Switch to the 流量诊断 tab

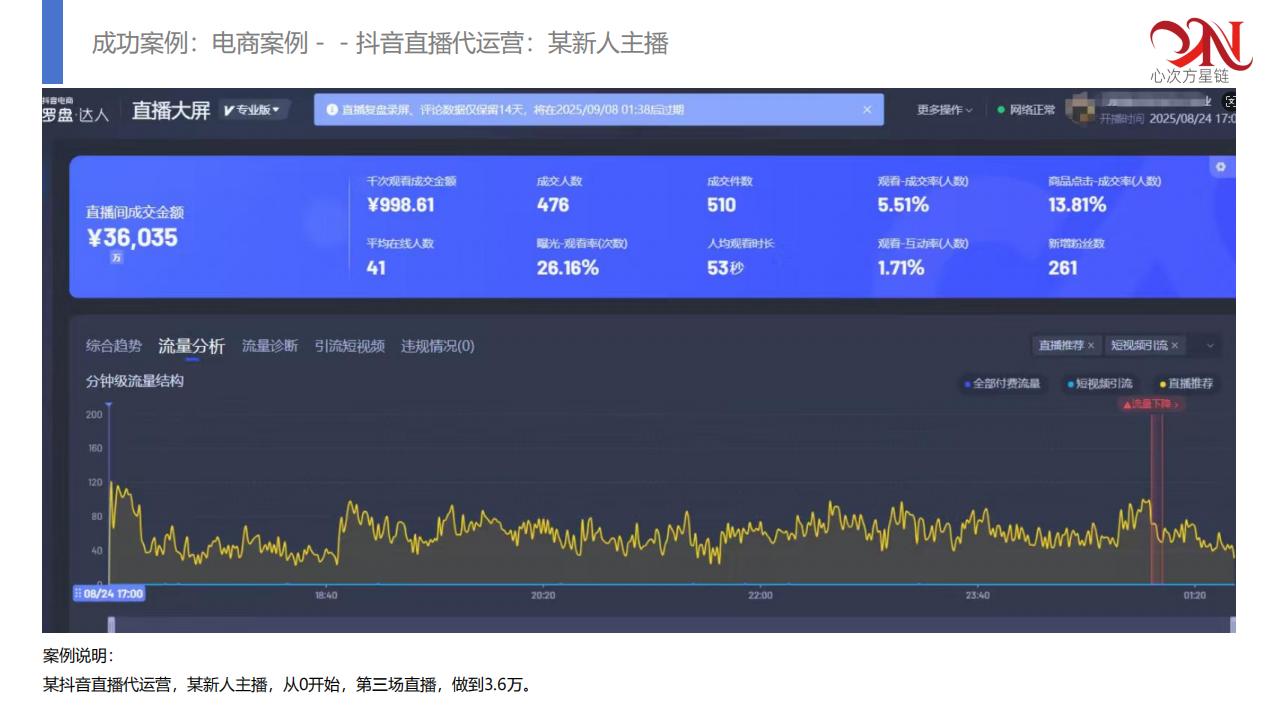(x=269, y=346)
